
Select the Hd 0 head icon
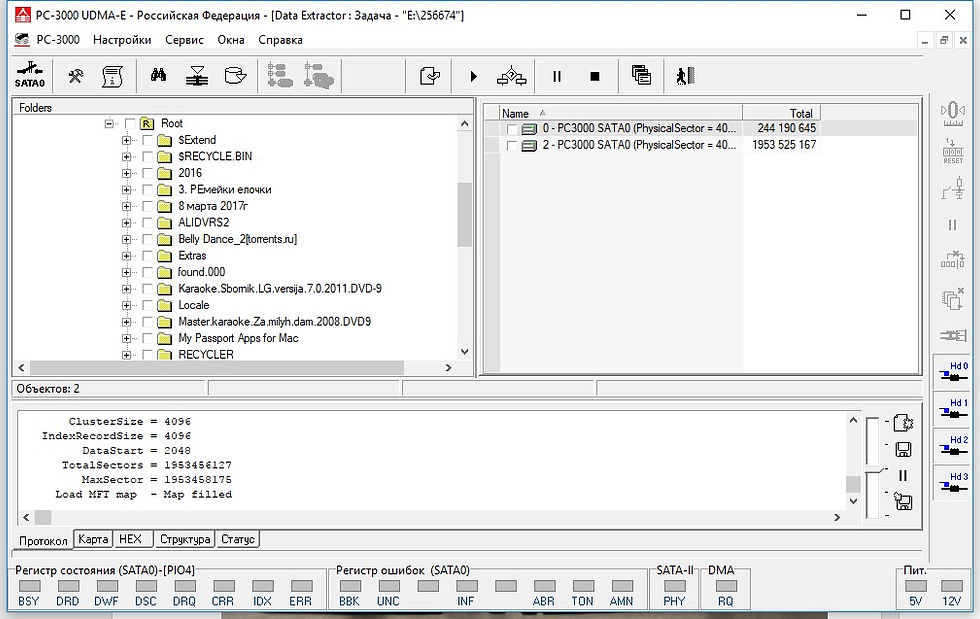[954, 372]
